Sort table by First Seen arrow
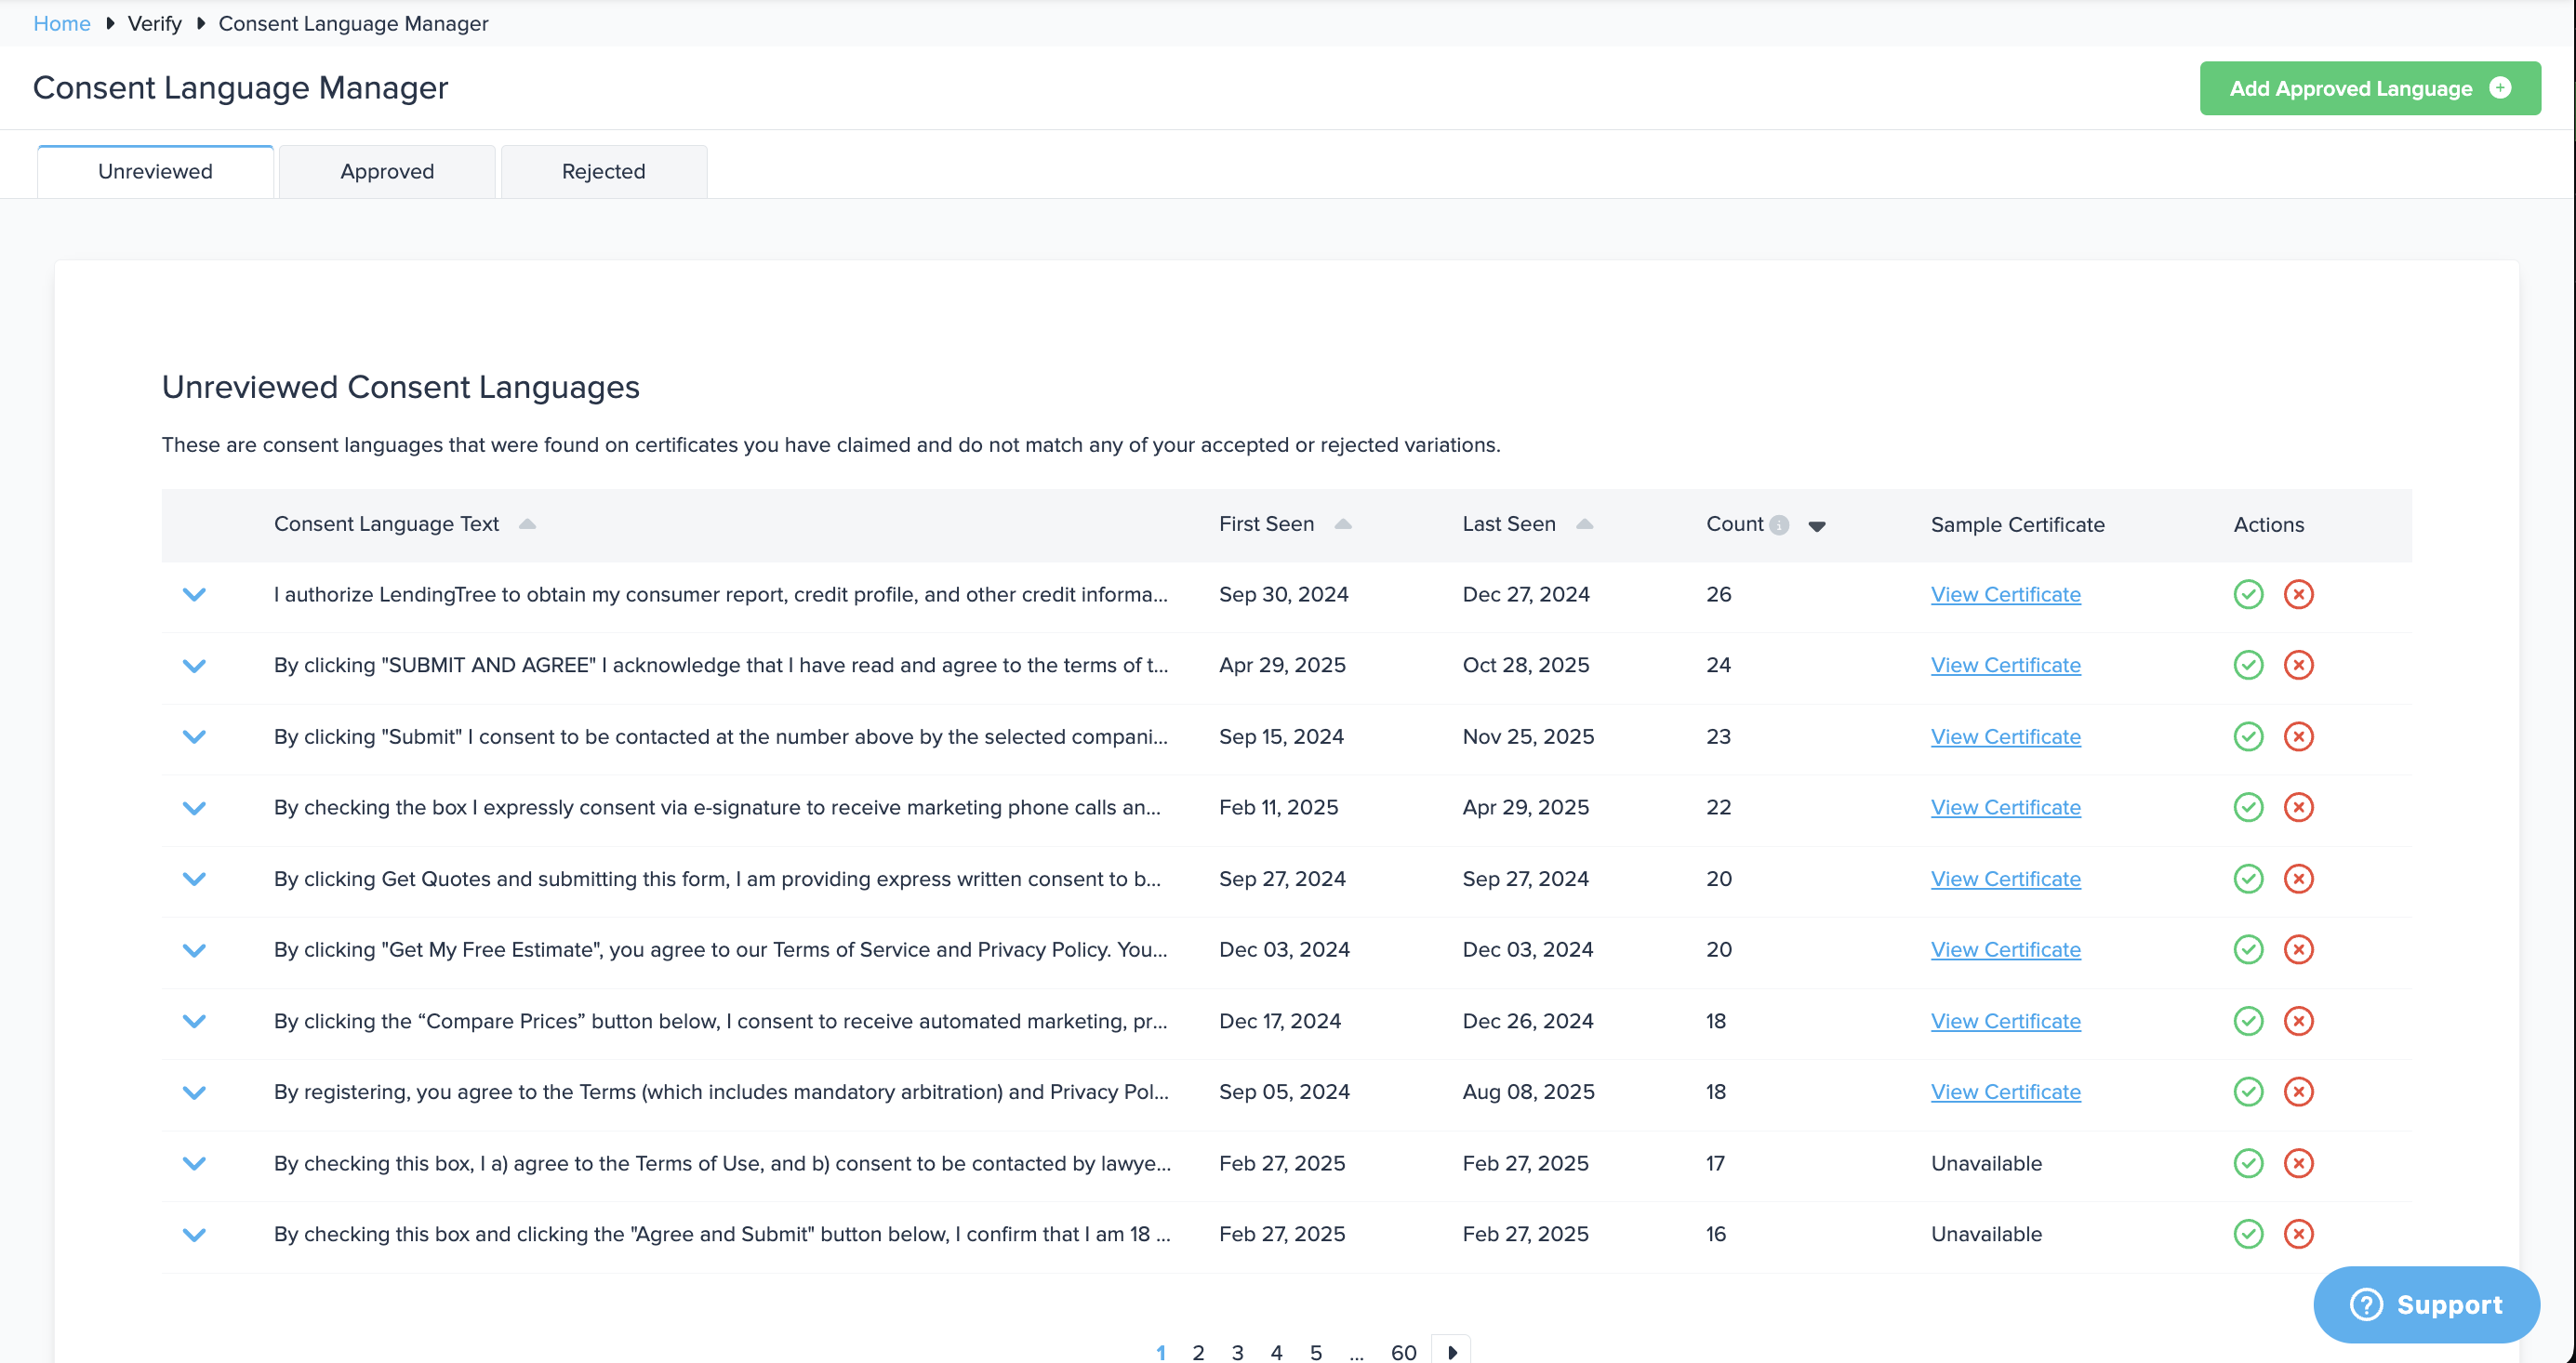The image size is (2576, 1363). tap(1343, 524)
